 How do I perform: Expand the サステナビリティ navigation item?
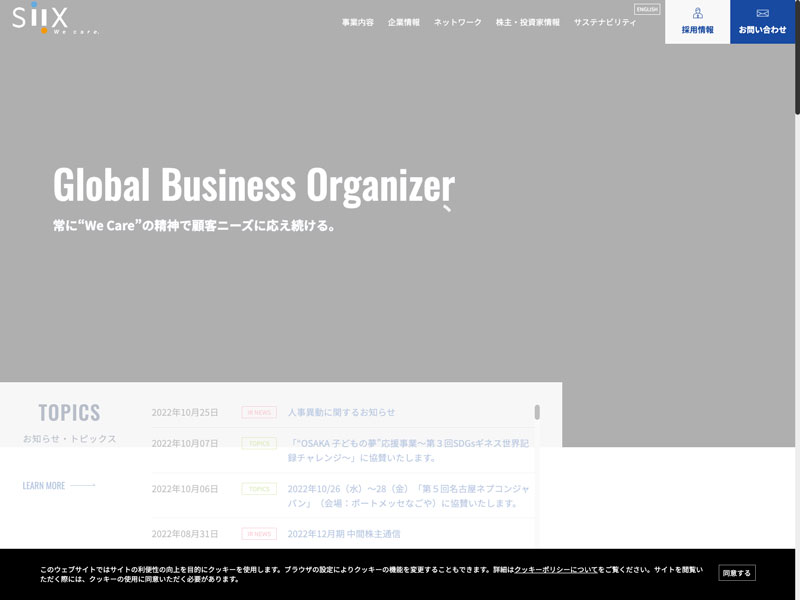point(604,22)
